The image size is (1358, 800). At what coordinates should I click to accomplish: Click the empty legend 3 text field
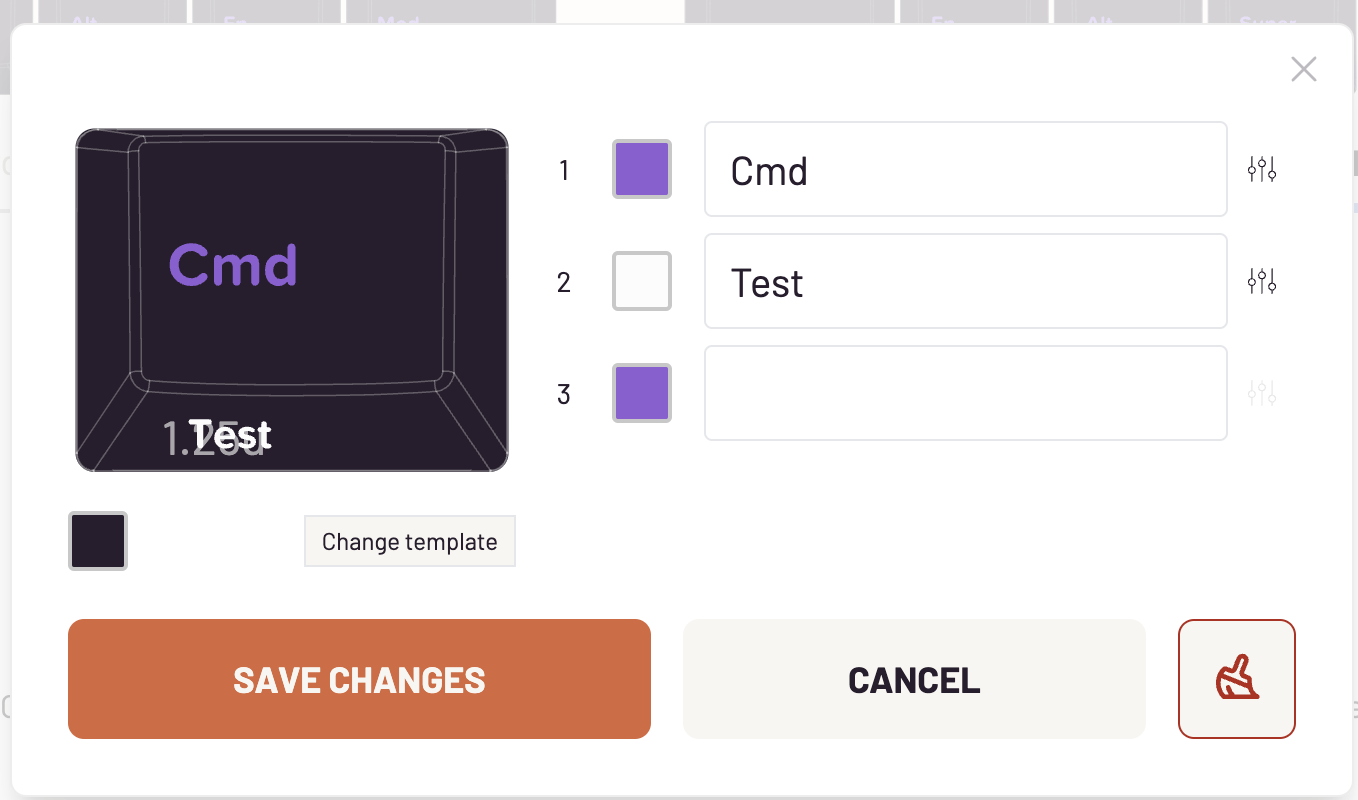pyautogui.click(x=965, y=393)
